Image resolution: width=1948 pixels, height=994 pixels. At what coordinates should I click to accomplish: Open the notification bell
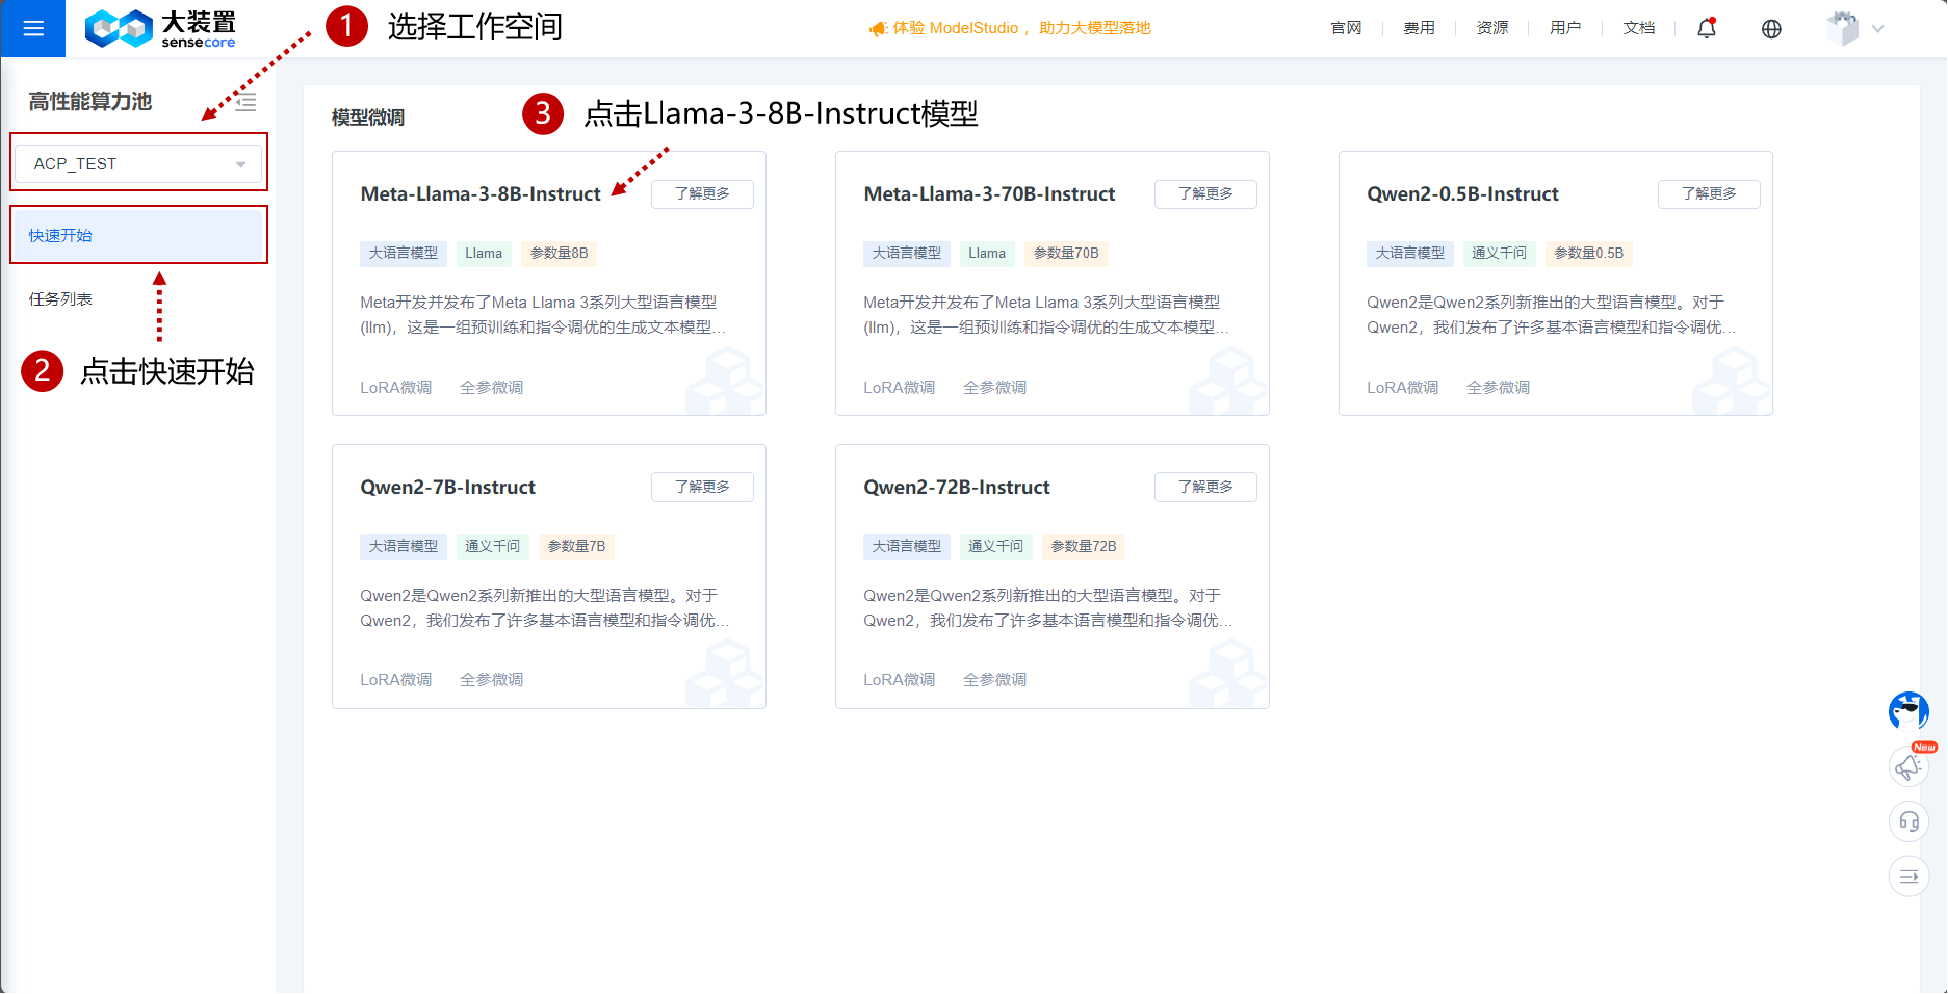(1707, 28)
